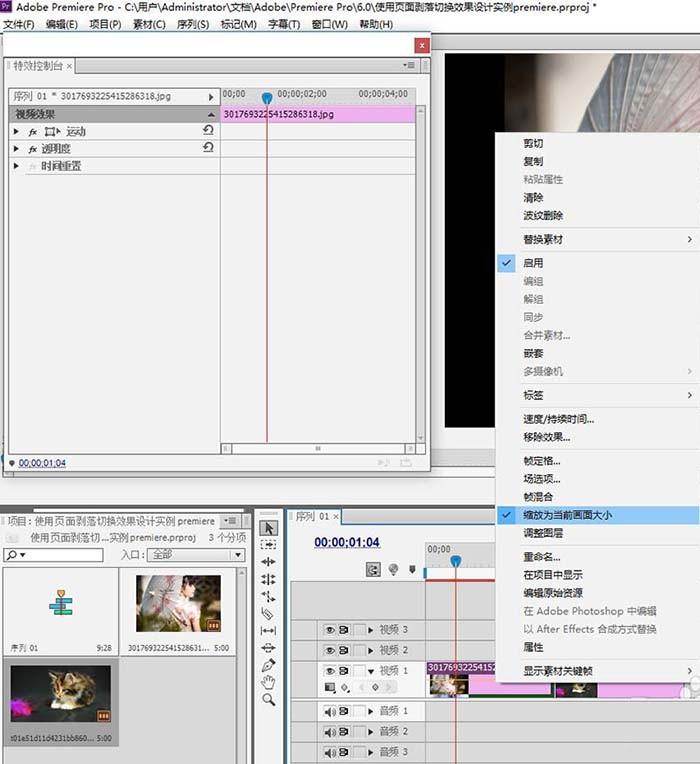
Task: Pick the Pen tool
Action: tap(268, 665)
